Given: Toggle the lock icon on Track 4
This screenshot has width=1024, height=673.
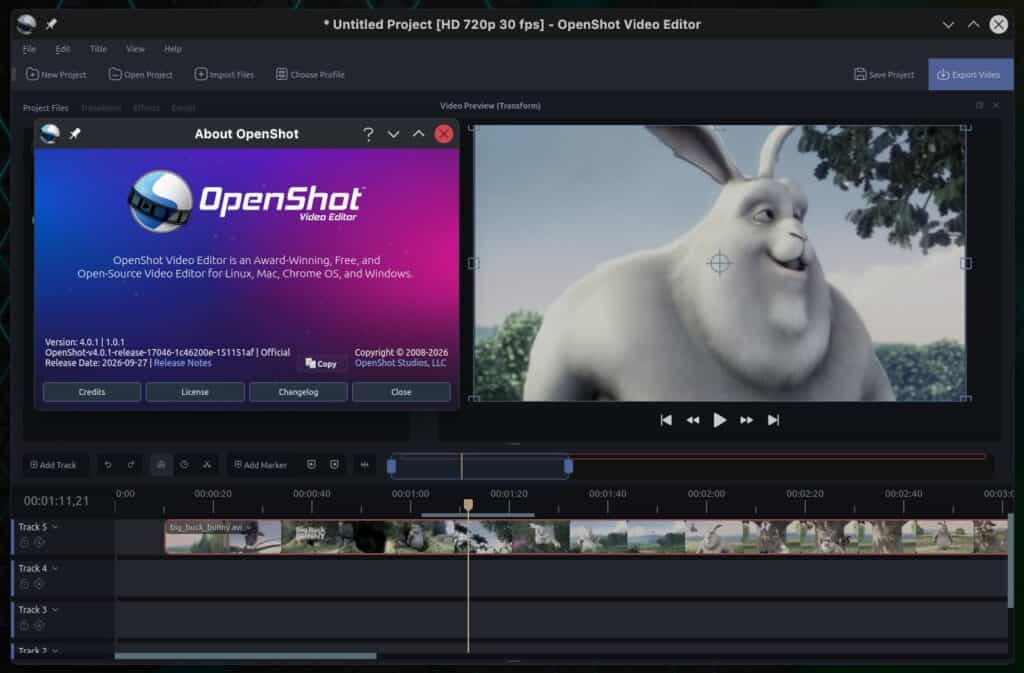Looking at the screenshot, I should [x=25, y=584].
